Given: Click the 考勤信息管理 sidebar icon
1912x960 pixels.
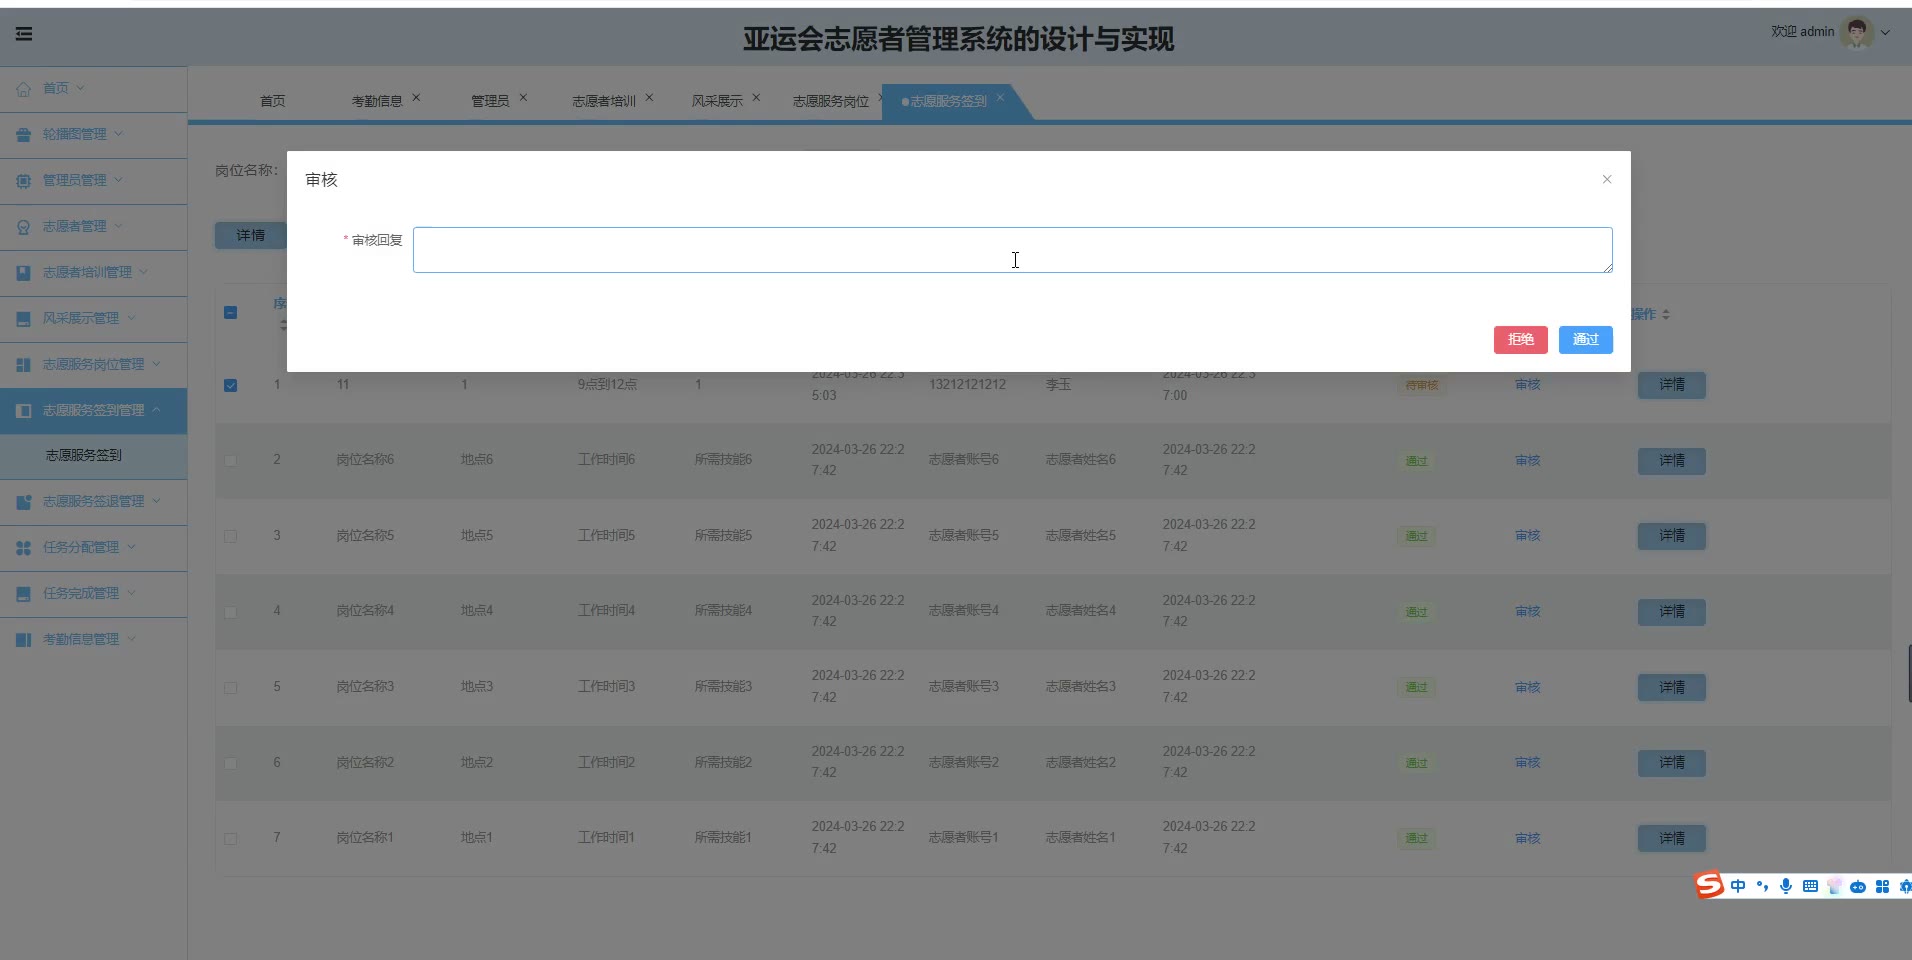Looking at the screenshot, I should (x=24, y=640).
